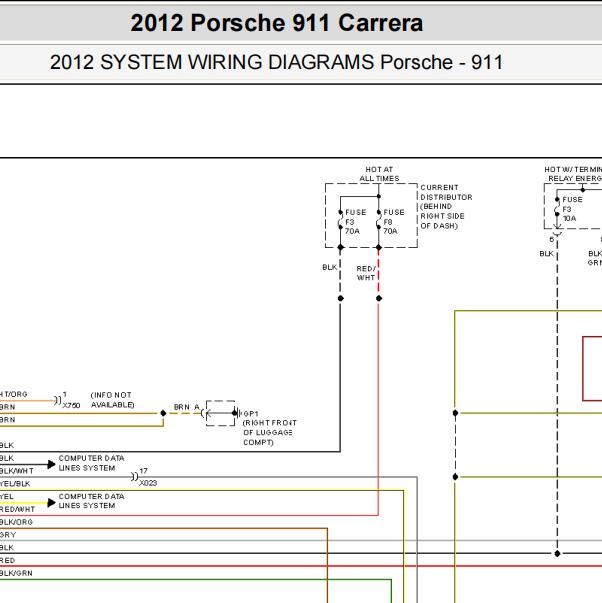Click the "X023" connector label
The height and width of the screenshot is (603, 602).
148,483
